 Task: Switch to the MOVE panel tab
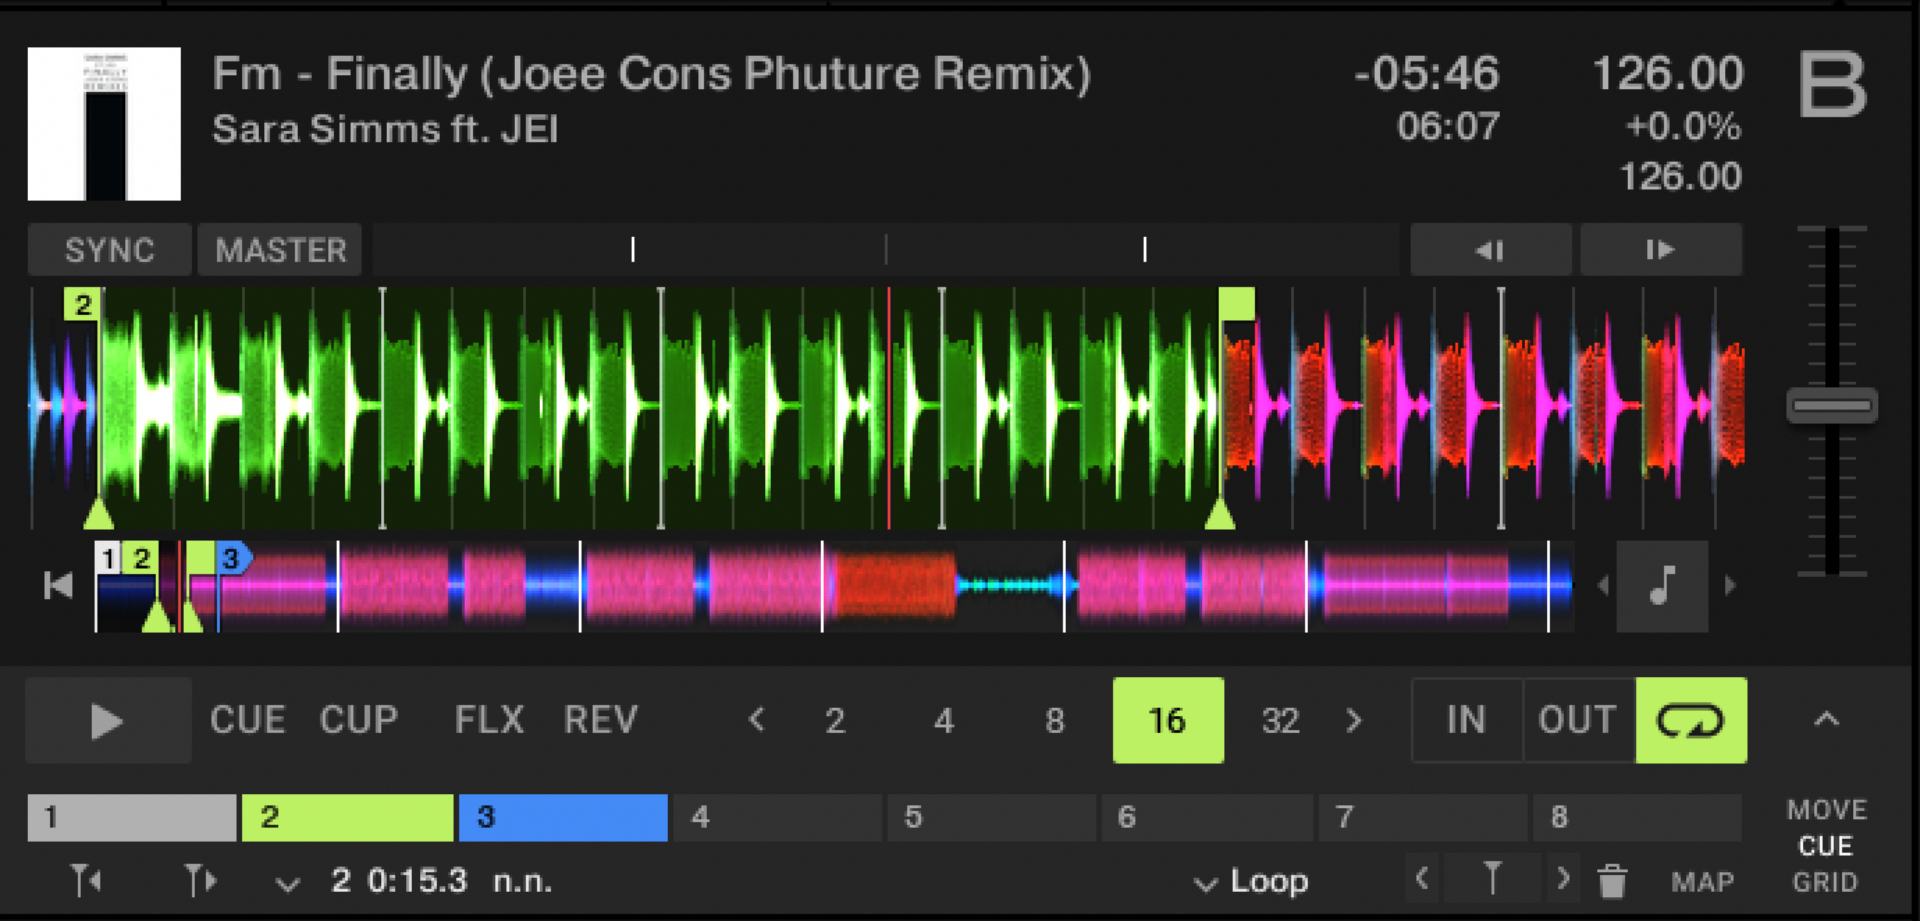[1826, 809]
